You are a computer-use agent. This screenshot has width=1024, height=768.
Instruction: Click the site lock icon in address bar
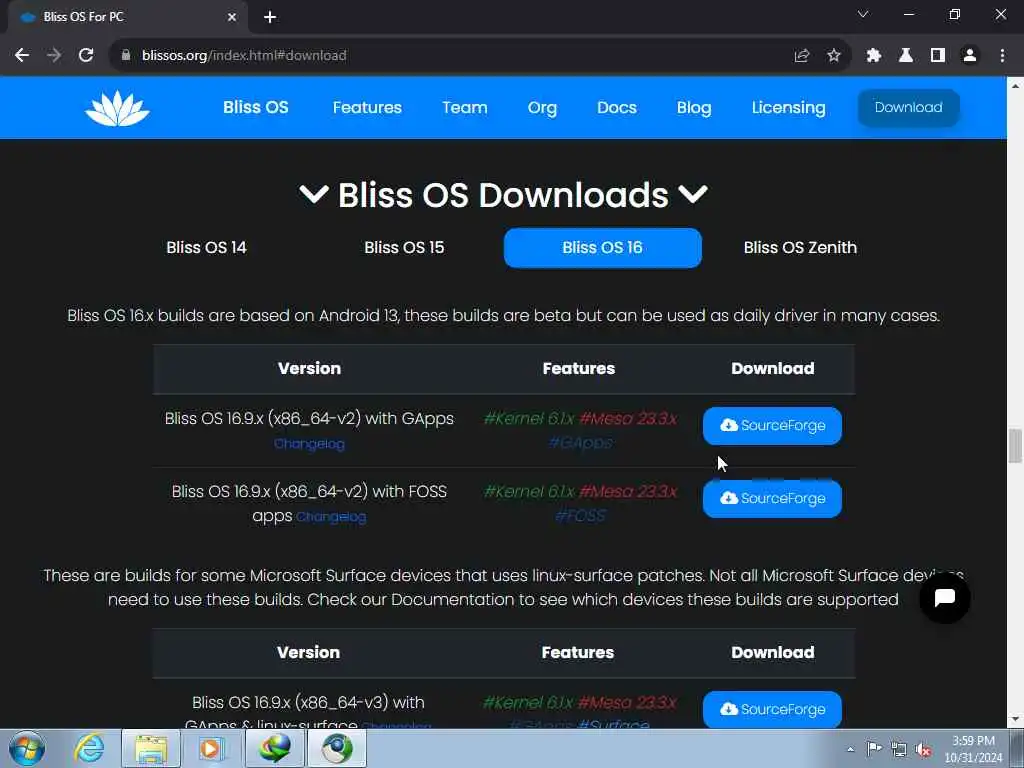pyautogui.click(x=125, y=56)
